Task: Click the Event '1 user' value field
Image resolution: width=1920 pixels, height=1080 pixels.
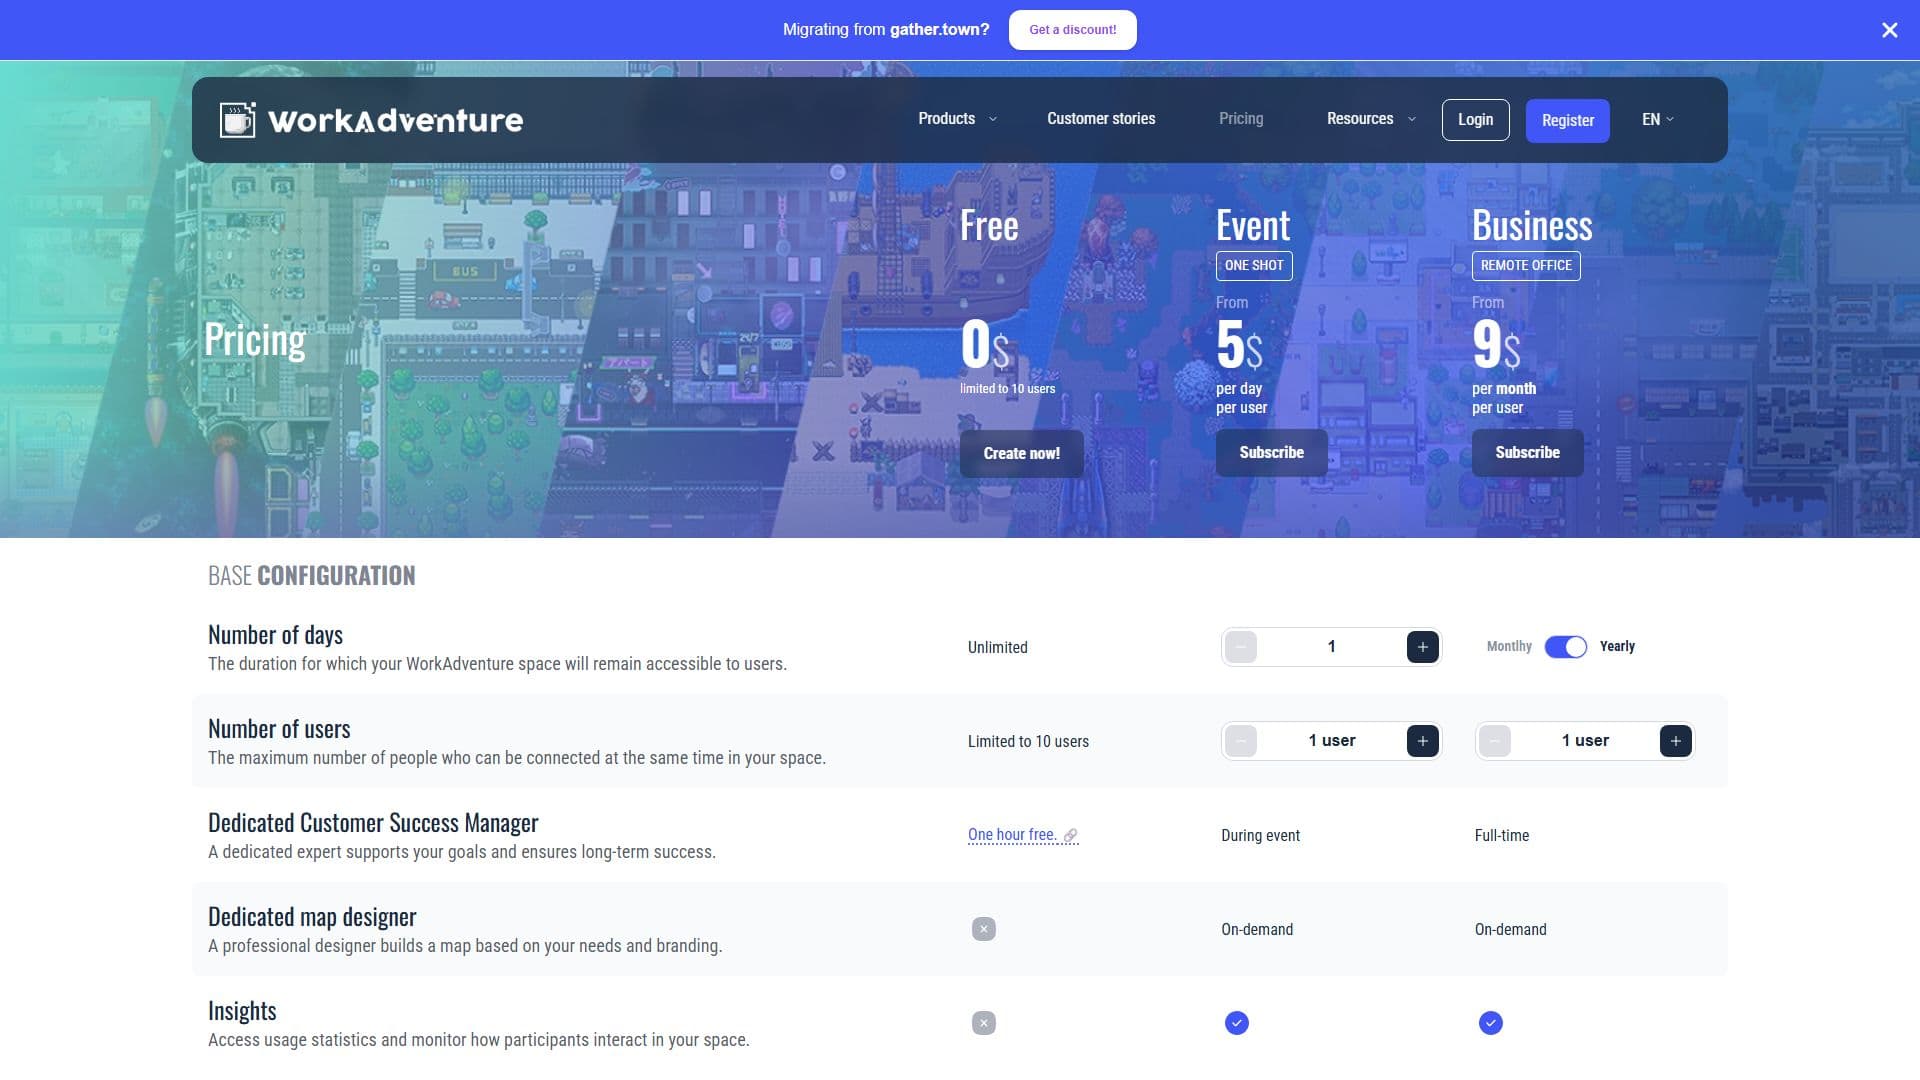Action: coord(1331,741)
